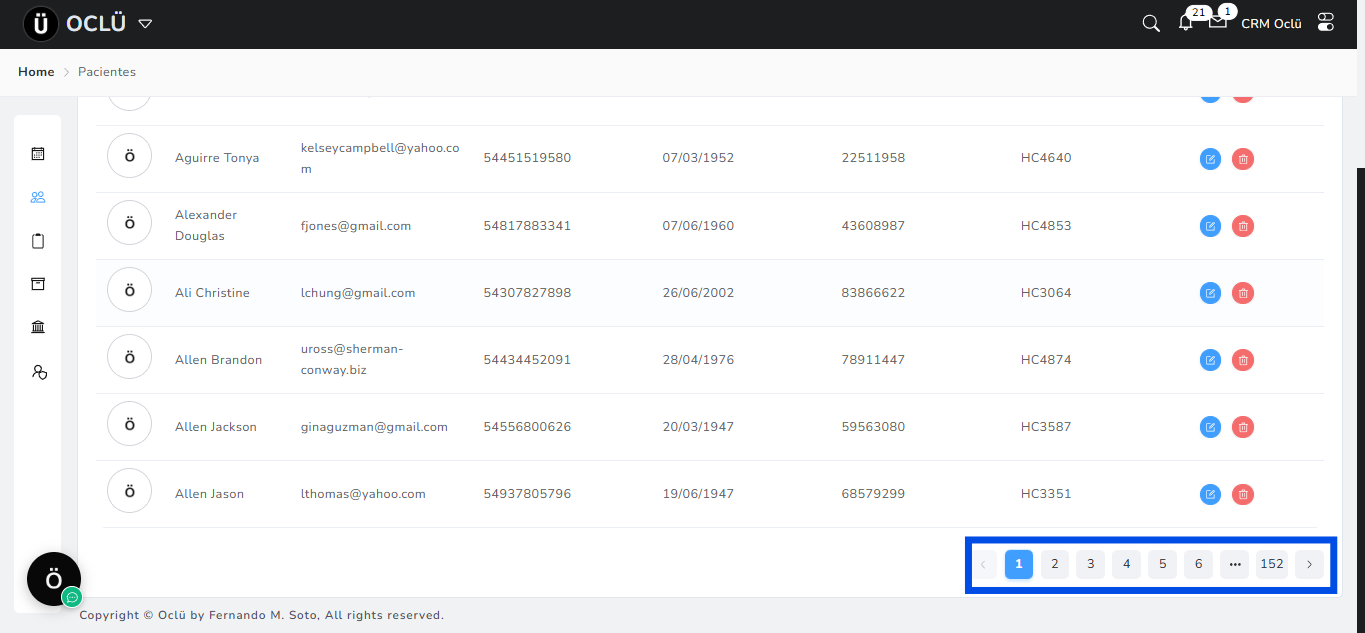Click birth date 26/06/2002

698,293
